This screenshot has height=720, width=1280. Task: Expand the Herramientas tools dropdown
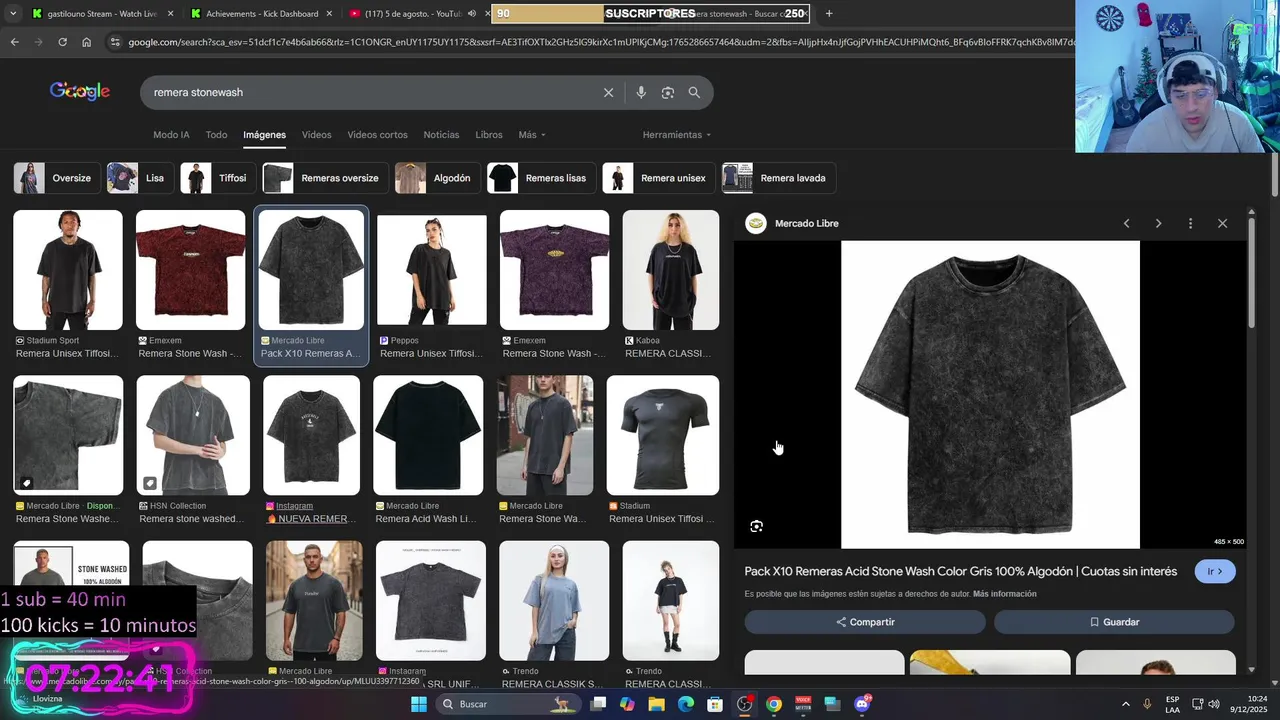[677, 135]
